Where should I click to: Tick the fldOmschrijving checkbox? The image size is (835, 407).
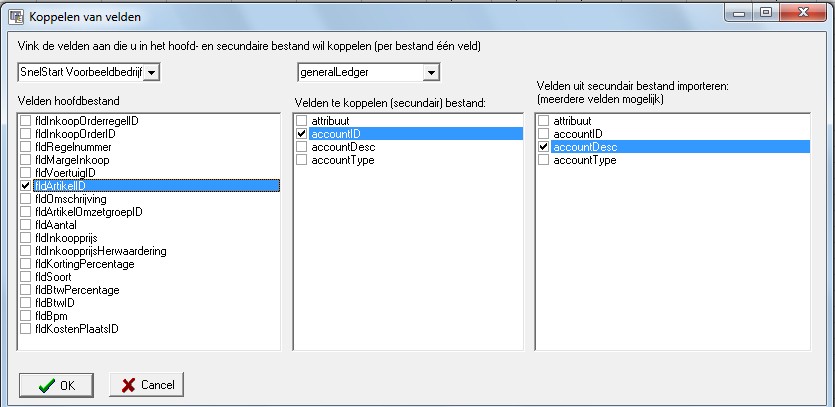point(26,199)
